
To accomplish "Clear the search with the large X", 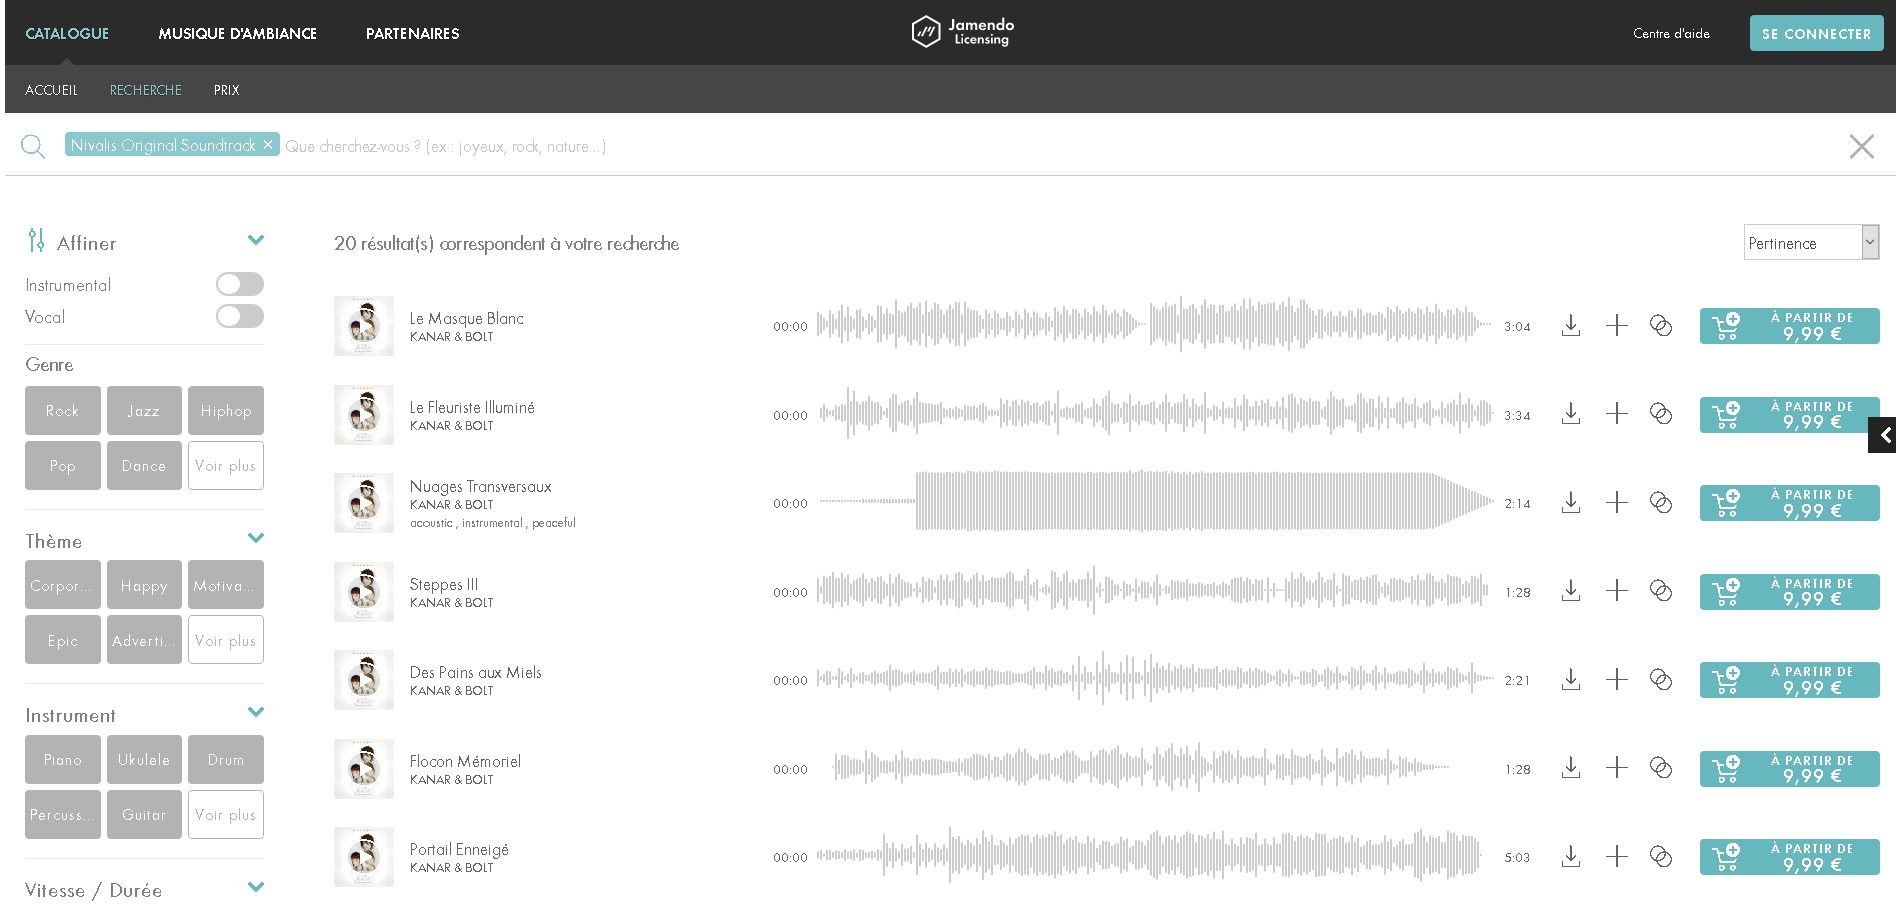I will pyautogui.click(x=1861, y=147).
